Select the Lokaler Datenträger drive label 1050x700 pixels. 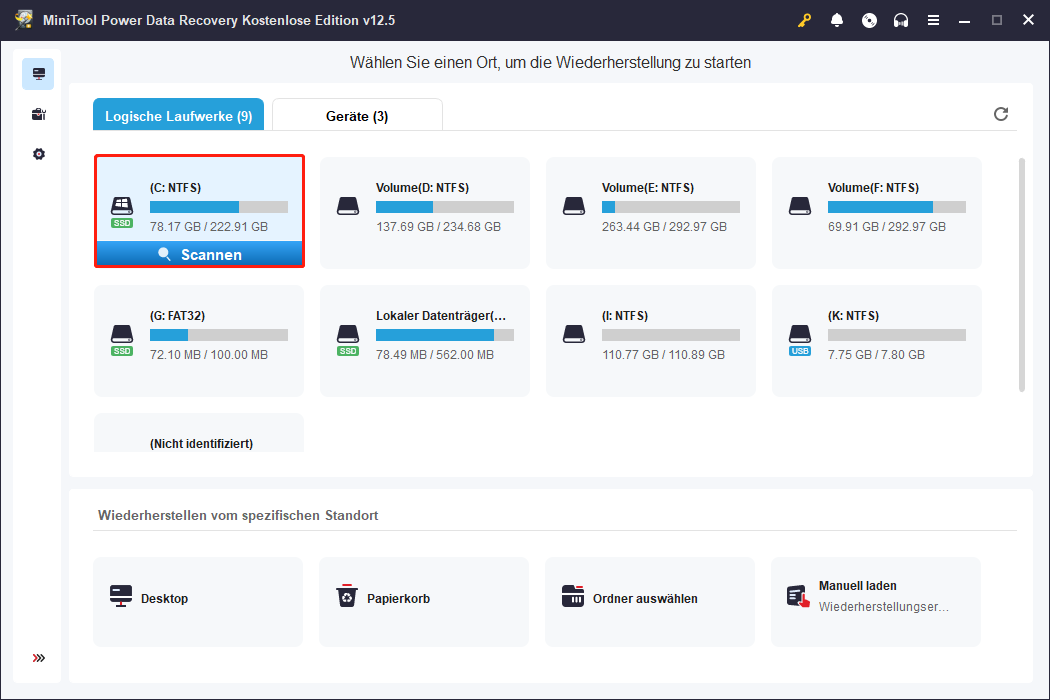coord(441,316)
